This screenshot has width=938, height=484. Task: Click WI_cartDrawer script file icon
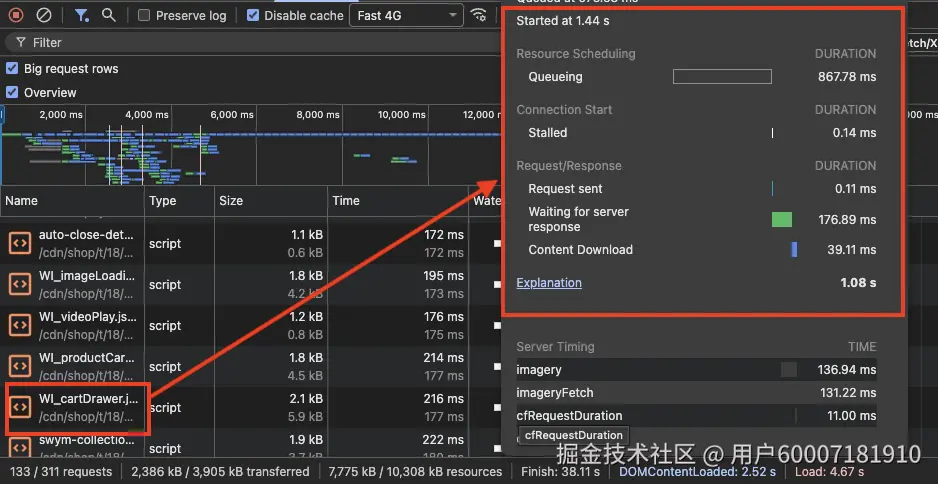(20, 407)
